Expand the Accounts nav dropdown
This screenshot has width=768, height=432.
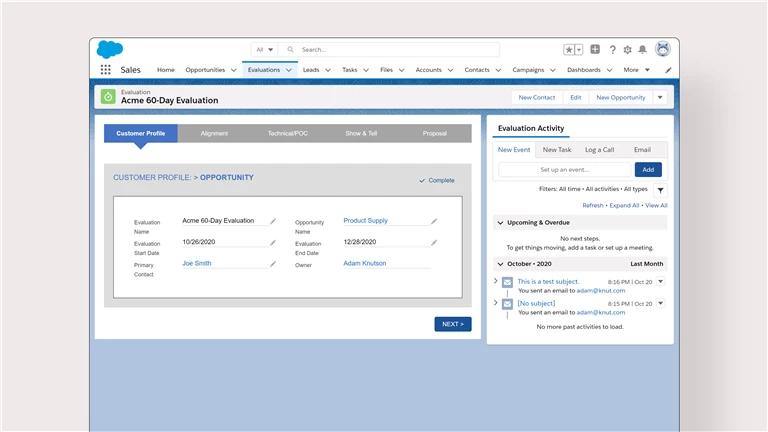[x=450, y=70]
